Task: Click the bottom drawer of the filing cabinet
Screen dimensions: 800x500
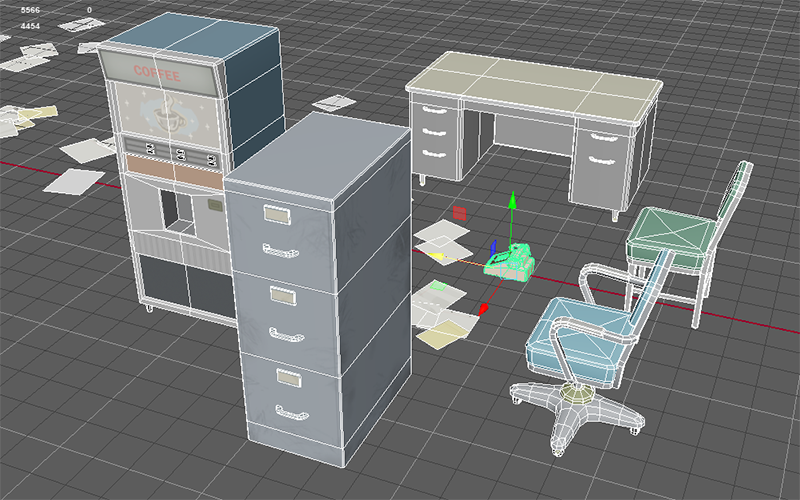Action: click(293, 398)
